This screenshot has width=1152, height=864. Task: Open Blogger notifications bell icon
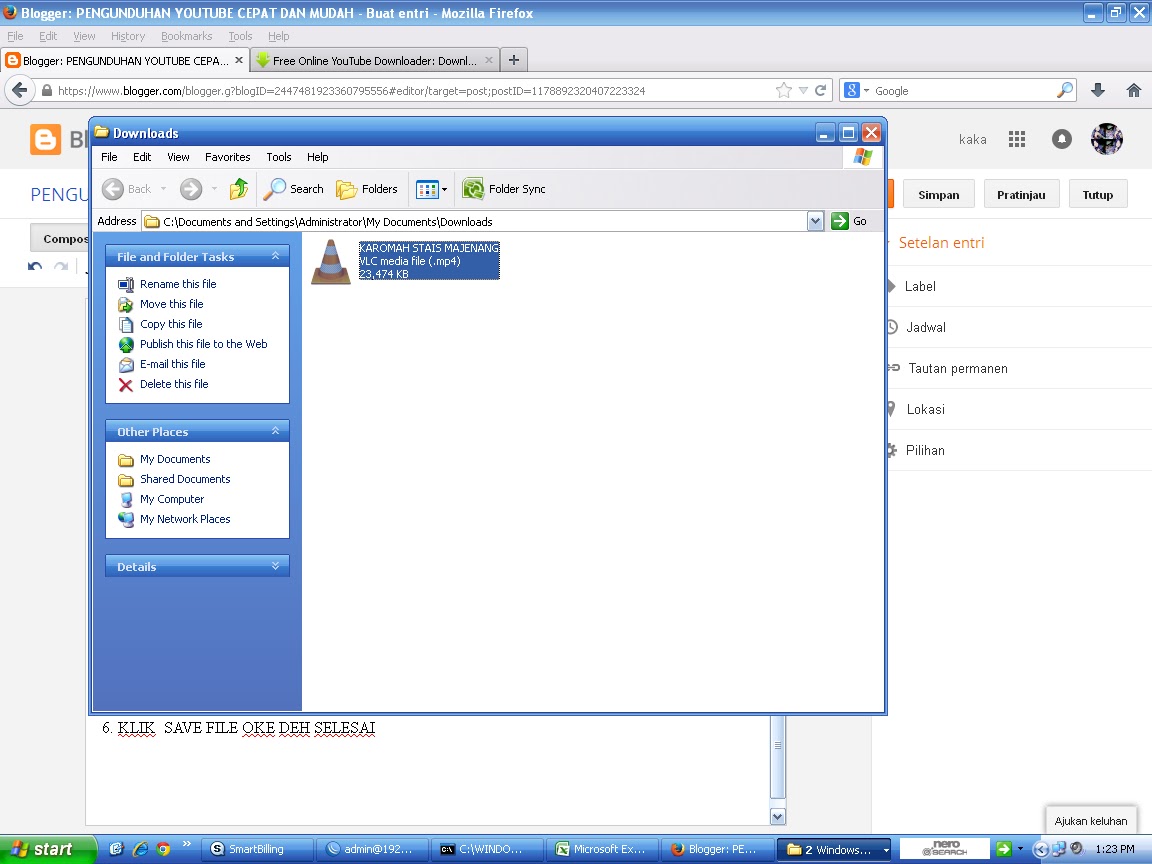click(x=1062, y=139)
